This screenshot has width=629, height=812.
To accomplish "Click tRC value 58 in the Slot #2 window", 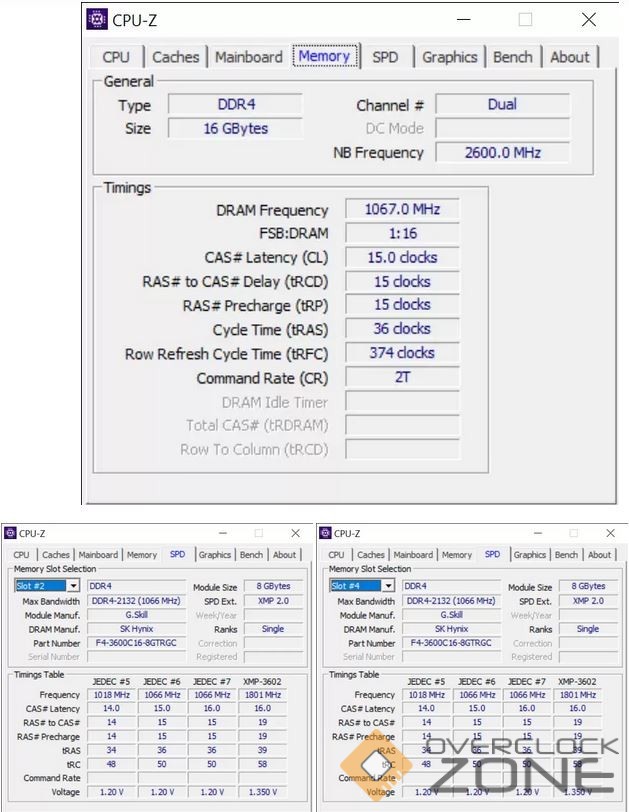I will pyautogui.click(x=262, y=764).
